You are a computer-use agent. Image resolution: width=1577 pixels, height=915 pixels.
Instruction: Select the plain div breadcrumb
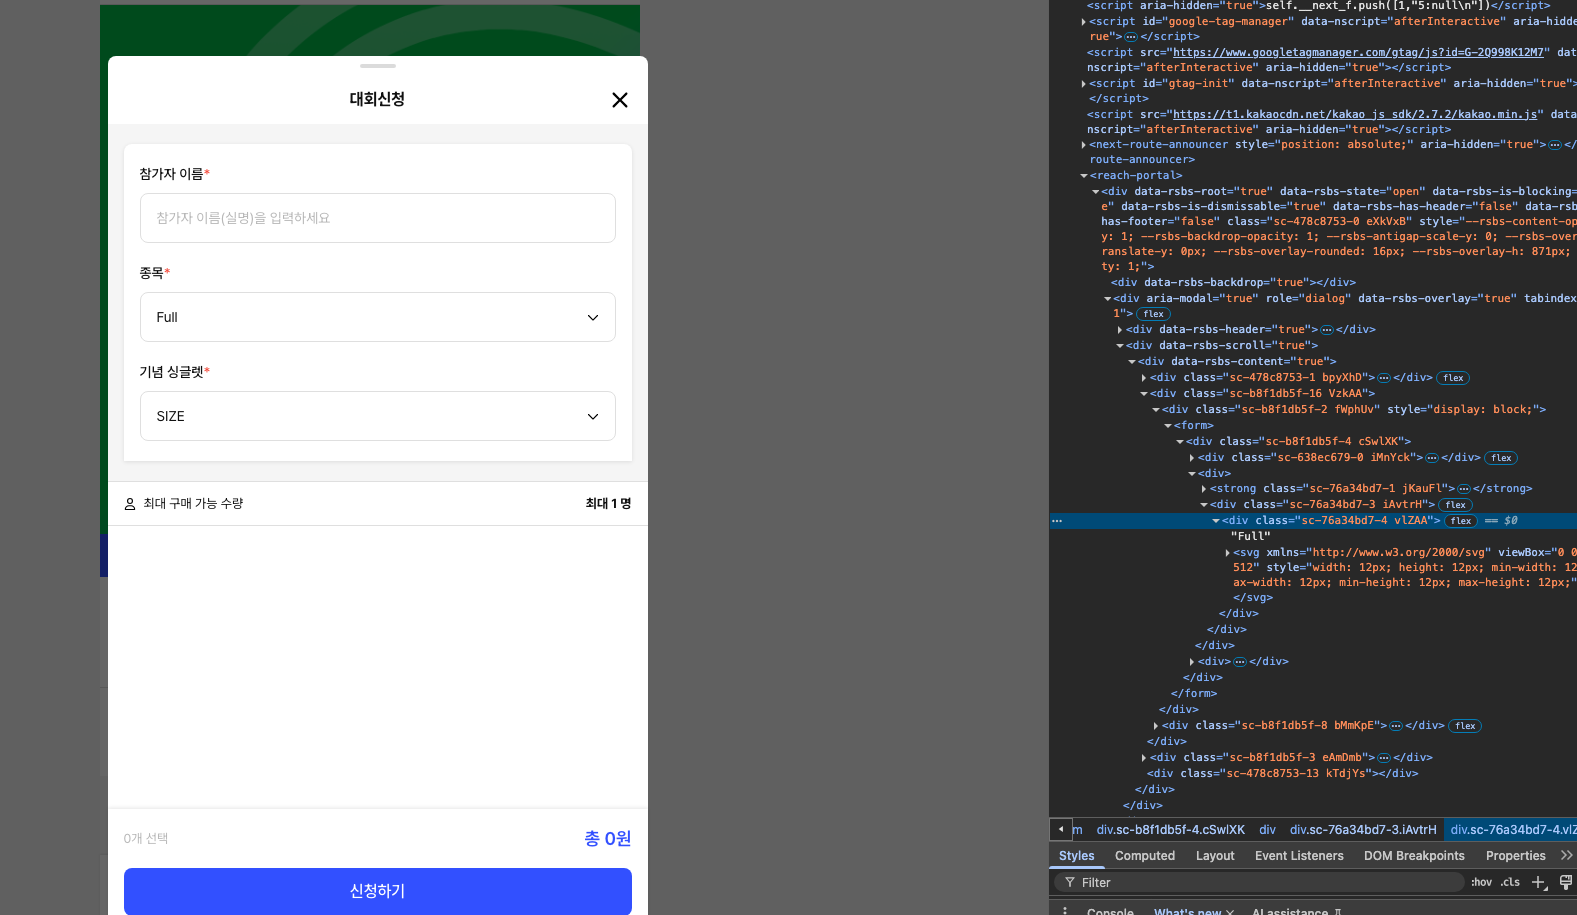(1267, 830)
